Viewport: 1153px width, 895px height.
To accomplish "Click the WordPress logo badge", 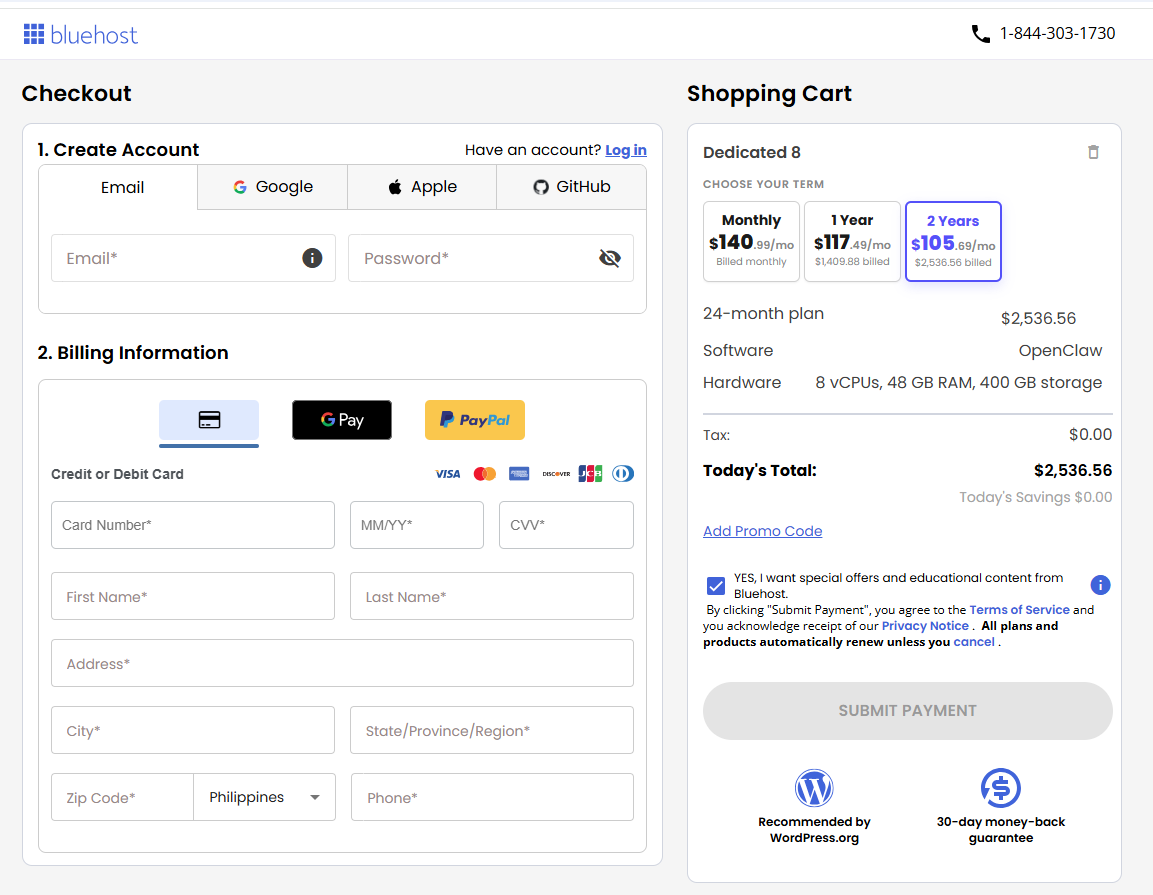I will coord(814,788).
